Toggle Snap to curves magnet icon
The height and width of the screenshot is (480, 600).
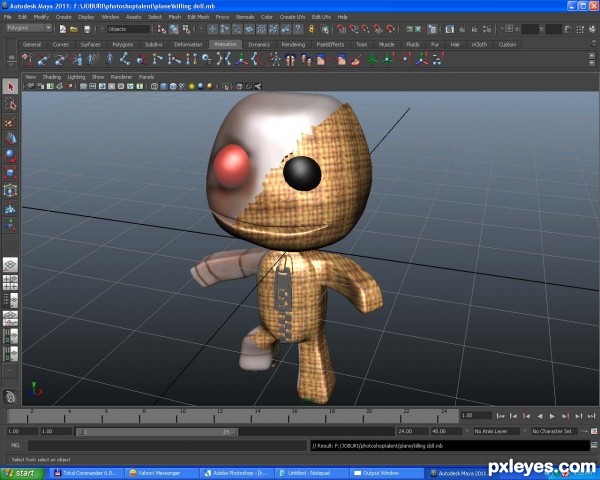tap(354, 29)
